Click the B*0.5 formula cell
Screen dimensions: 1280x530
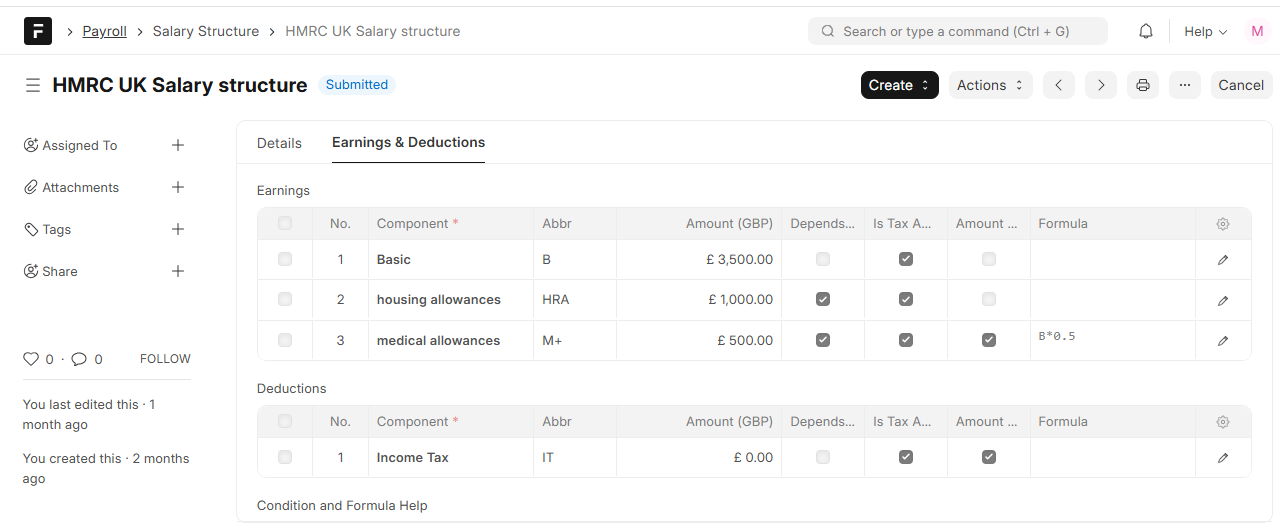[x=1113, y=341]
